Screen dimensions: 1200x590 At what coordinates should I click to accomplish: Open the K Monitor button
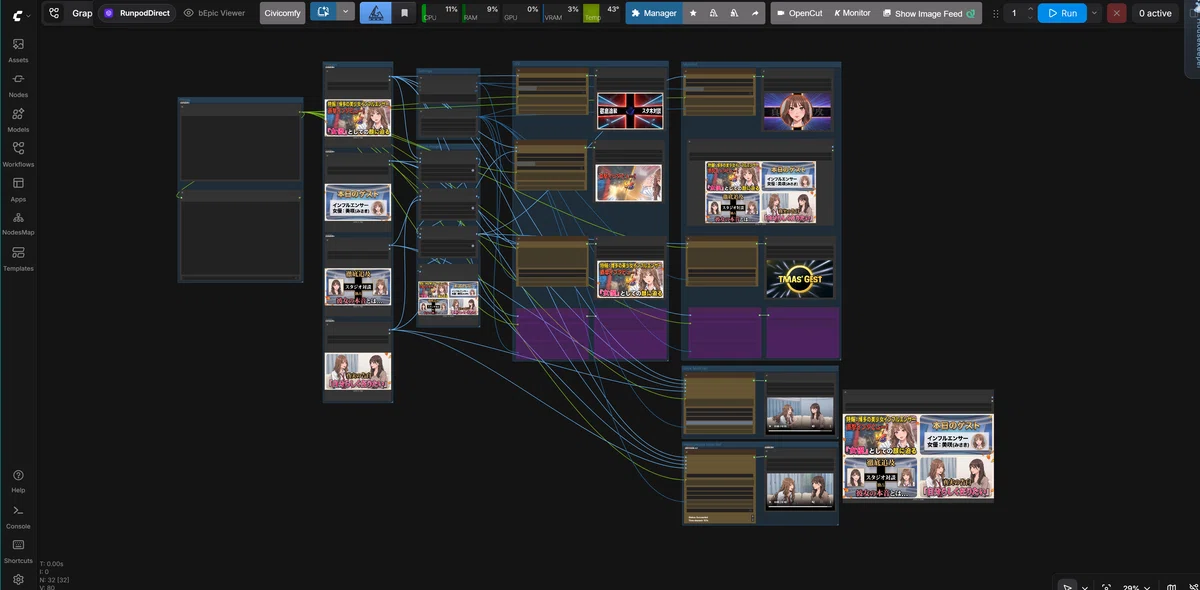coord(852,13)
